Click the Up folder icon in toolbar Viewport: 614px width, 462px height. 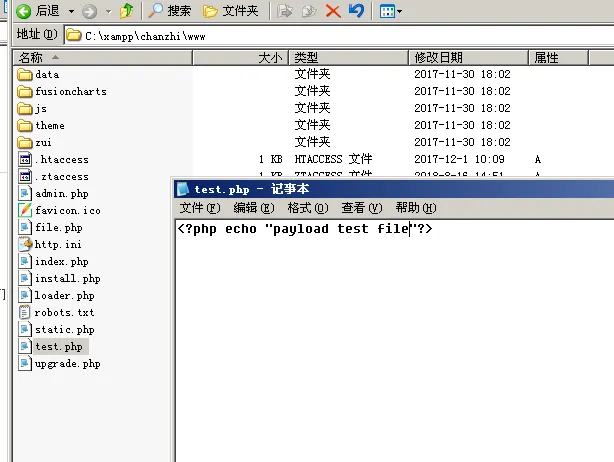point(126,11)
